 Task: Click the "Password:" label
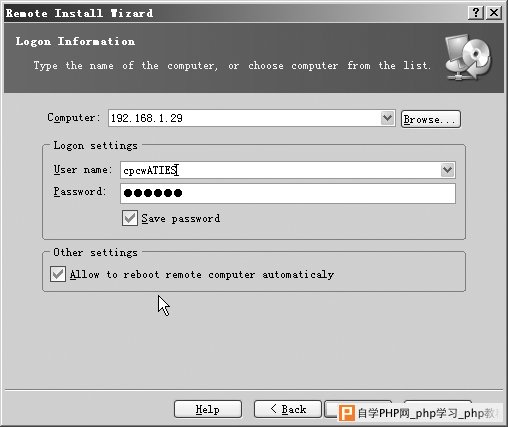(x=80, y=192)
